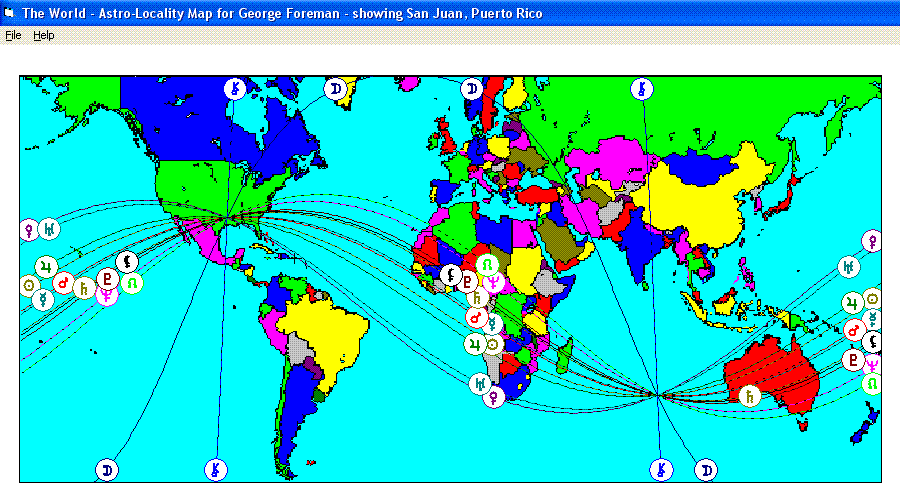Select the bottom-border Chiron marker west of South America
This screenshot has width=900, height=500.
[216, 470]
